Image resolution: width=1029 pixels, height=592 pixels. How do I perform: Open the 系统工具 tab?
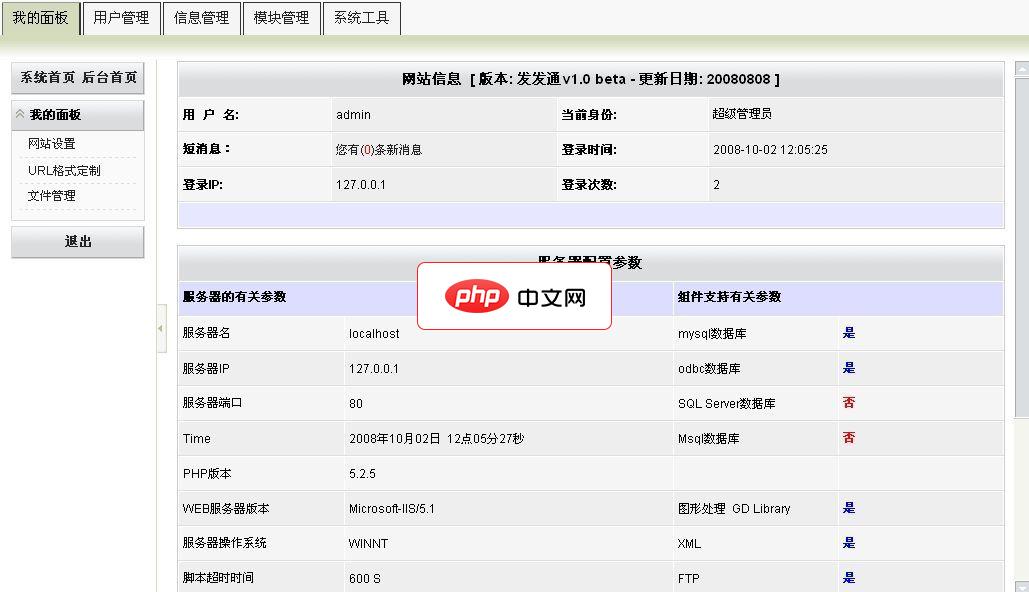pos(361,17)
